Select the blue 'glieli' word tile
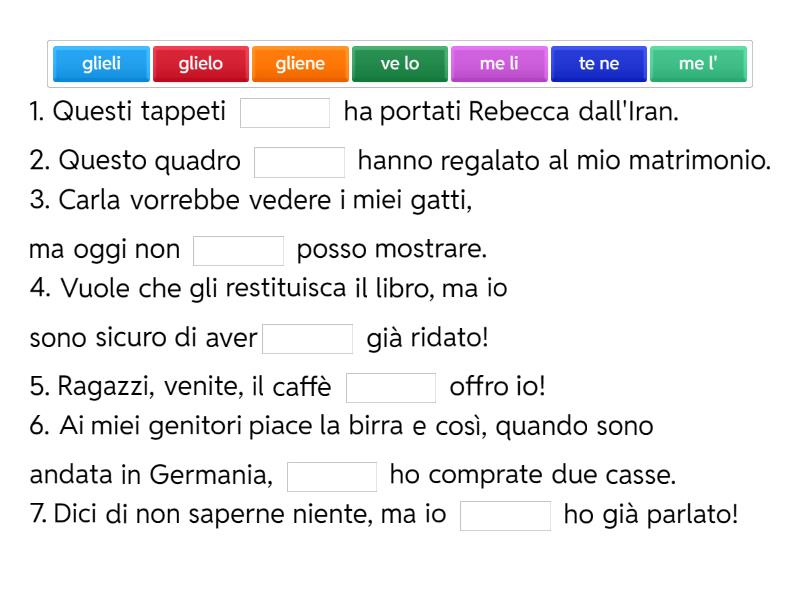Screen dimensions: 800x600 101,64
